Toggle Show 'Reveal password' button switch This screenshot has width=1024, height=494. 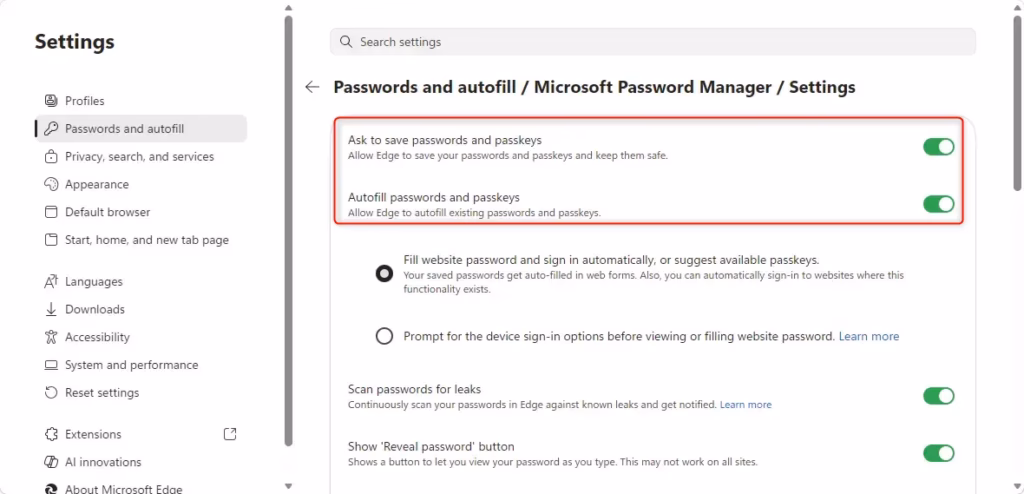point(938,453)
